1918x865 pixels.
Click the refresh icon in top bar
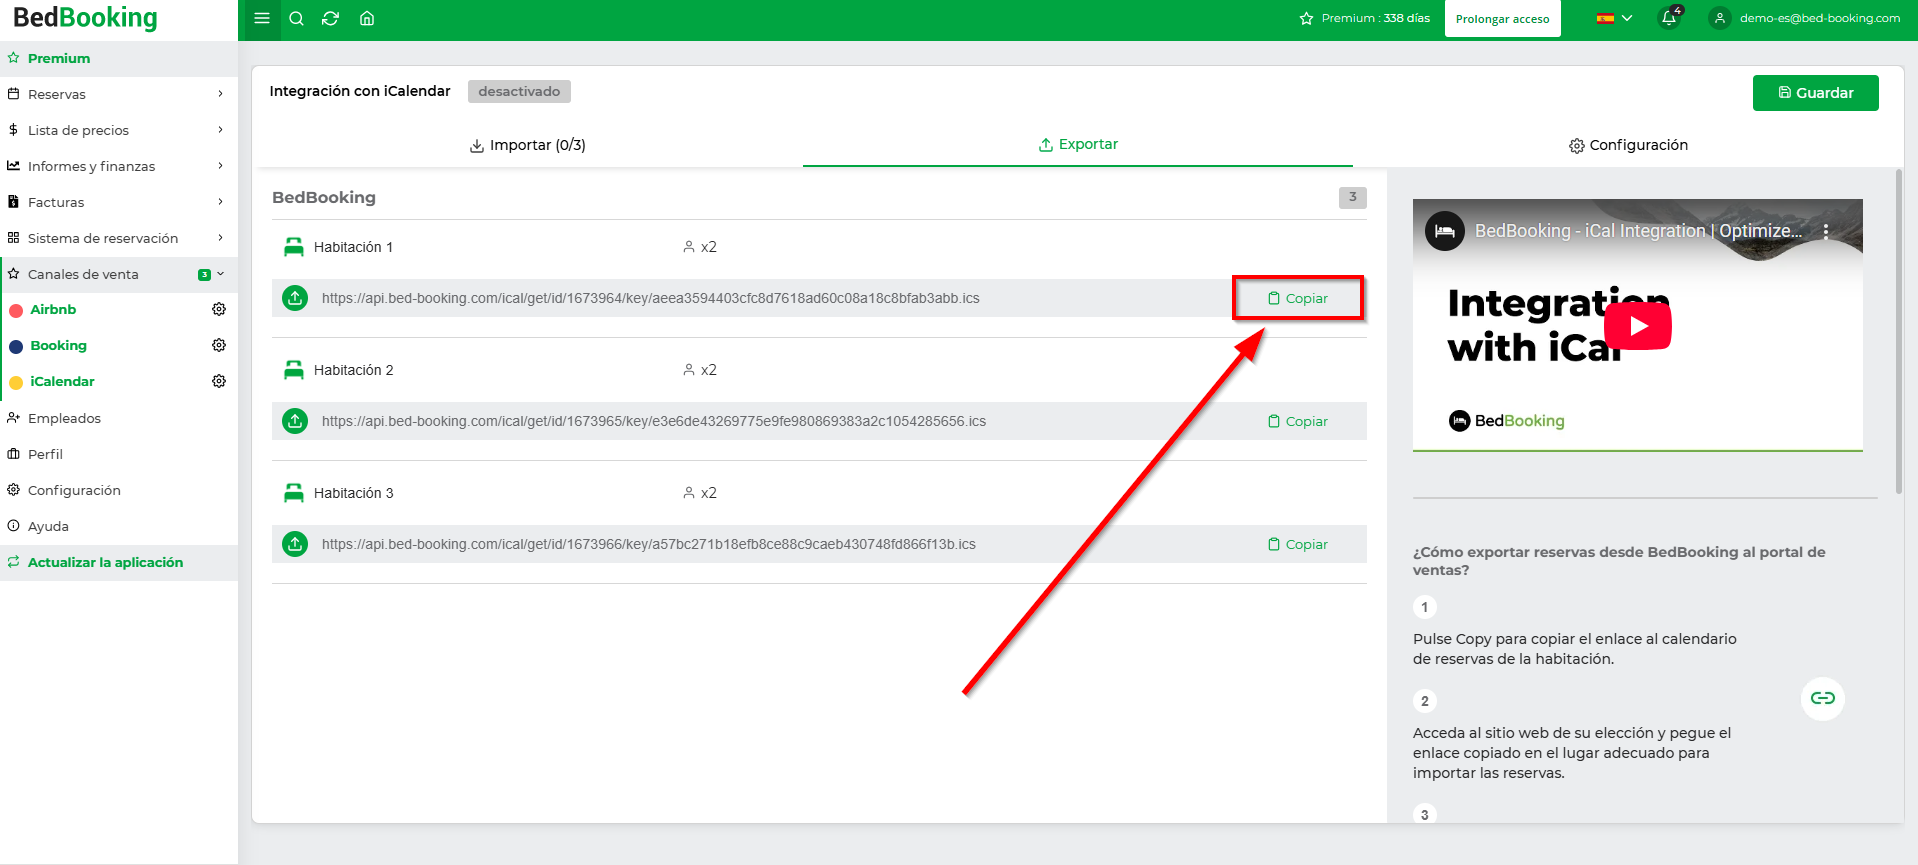(x=331, y=18)
